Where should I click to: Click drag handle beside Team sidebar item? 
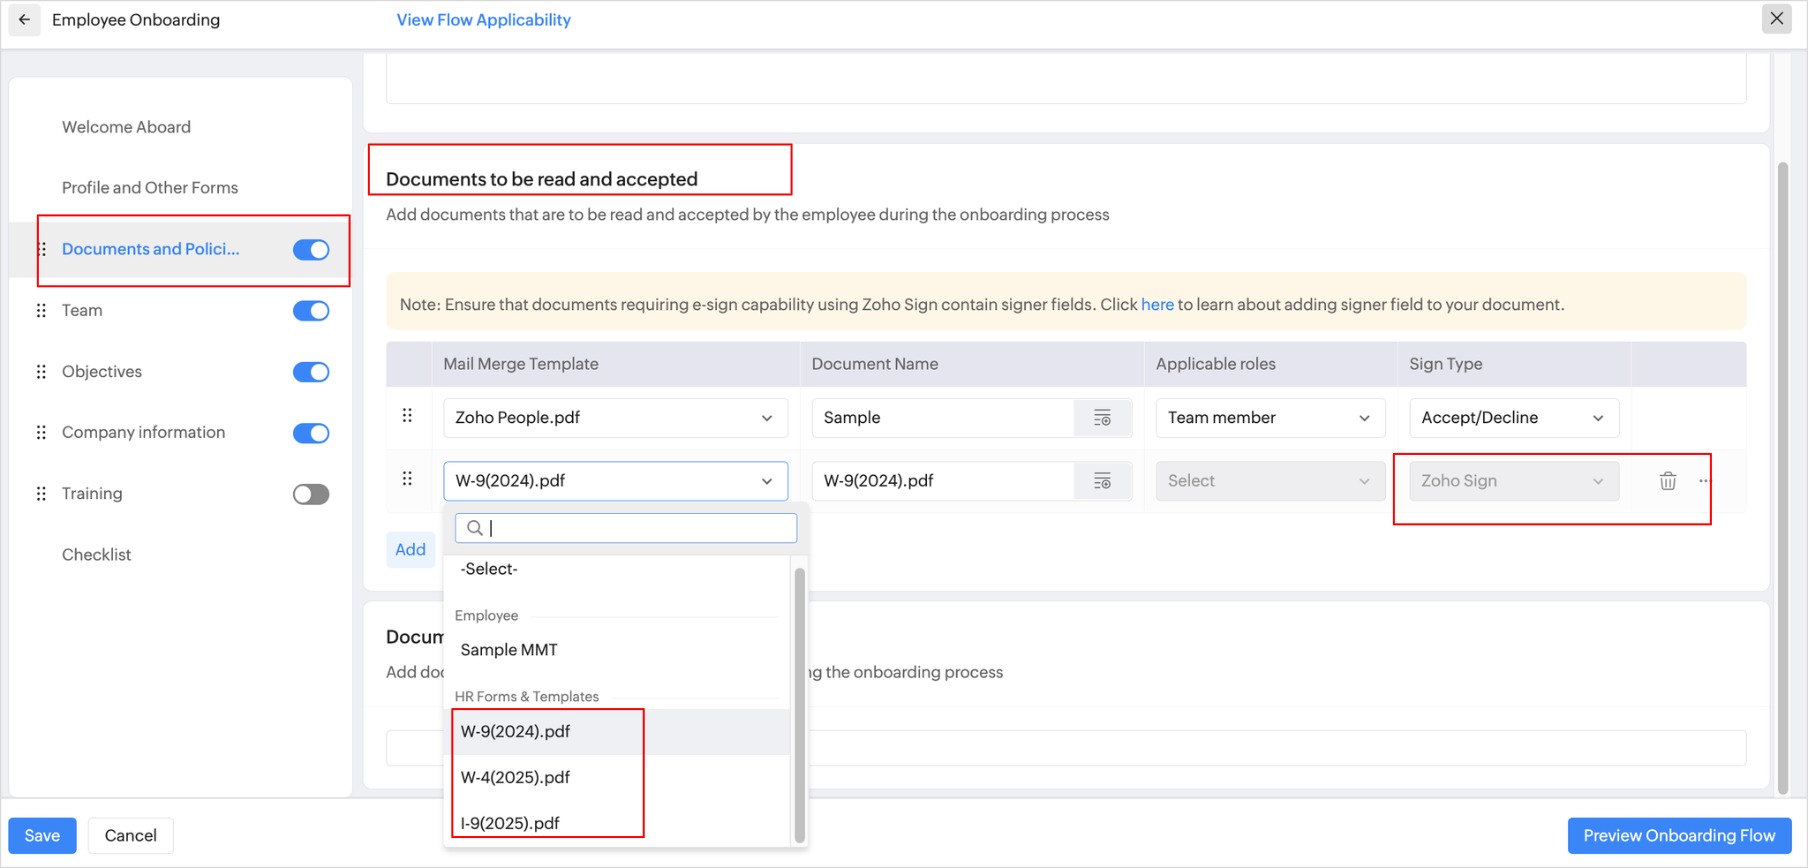tap(41, 311)
